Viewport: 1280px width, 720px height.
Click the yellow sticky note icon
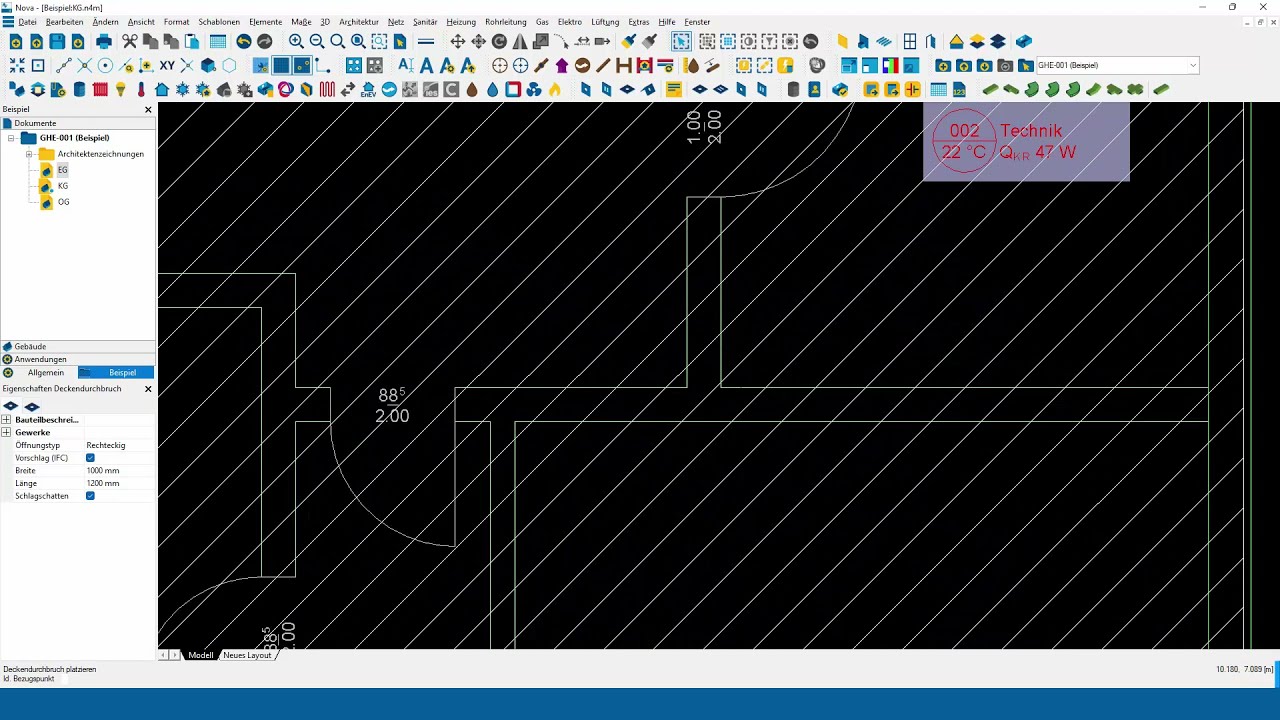coord(674,89)
